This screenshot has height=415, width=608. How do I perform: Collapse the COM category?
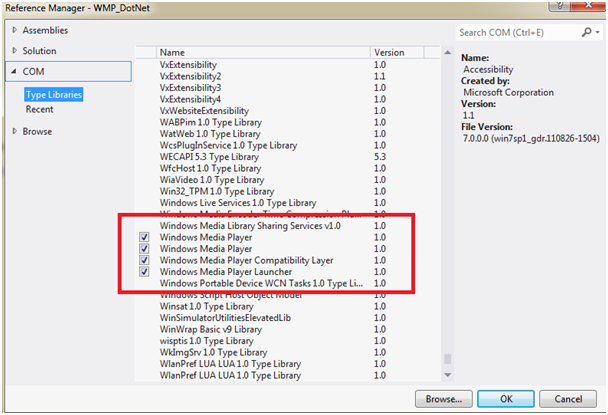(14, 72)
